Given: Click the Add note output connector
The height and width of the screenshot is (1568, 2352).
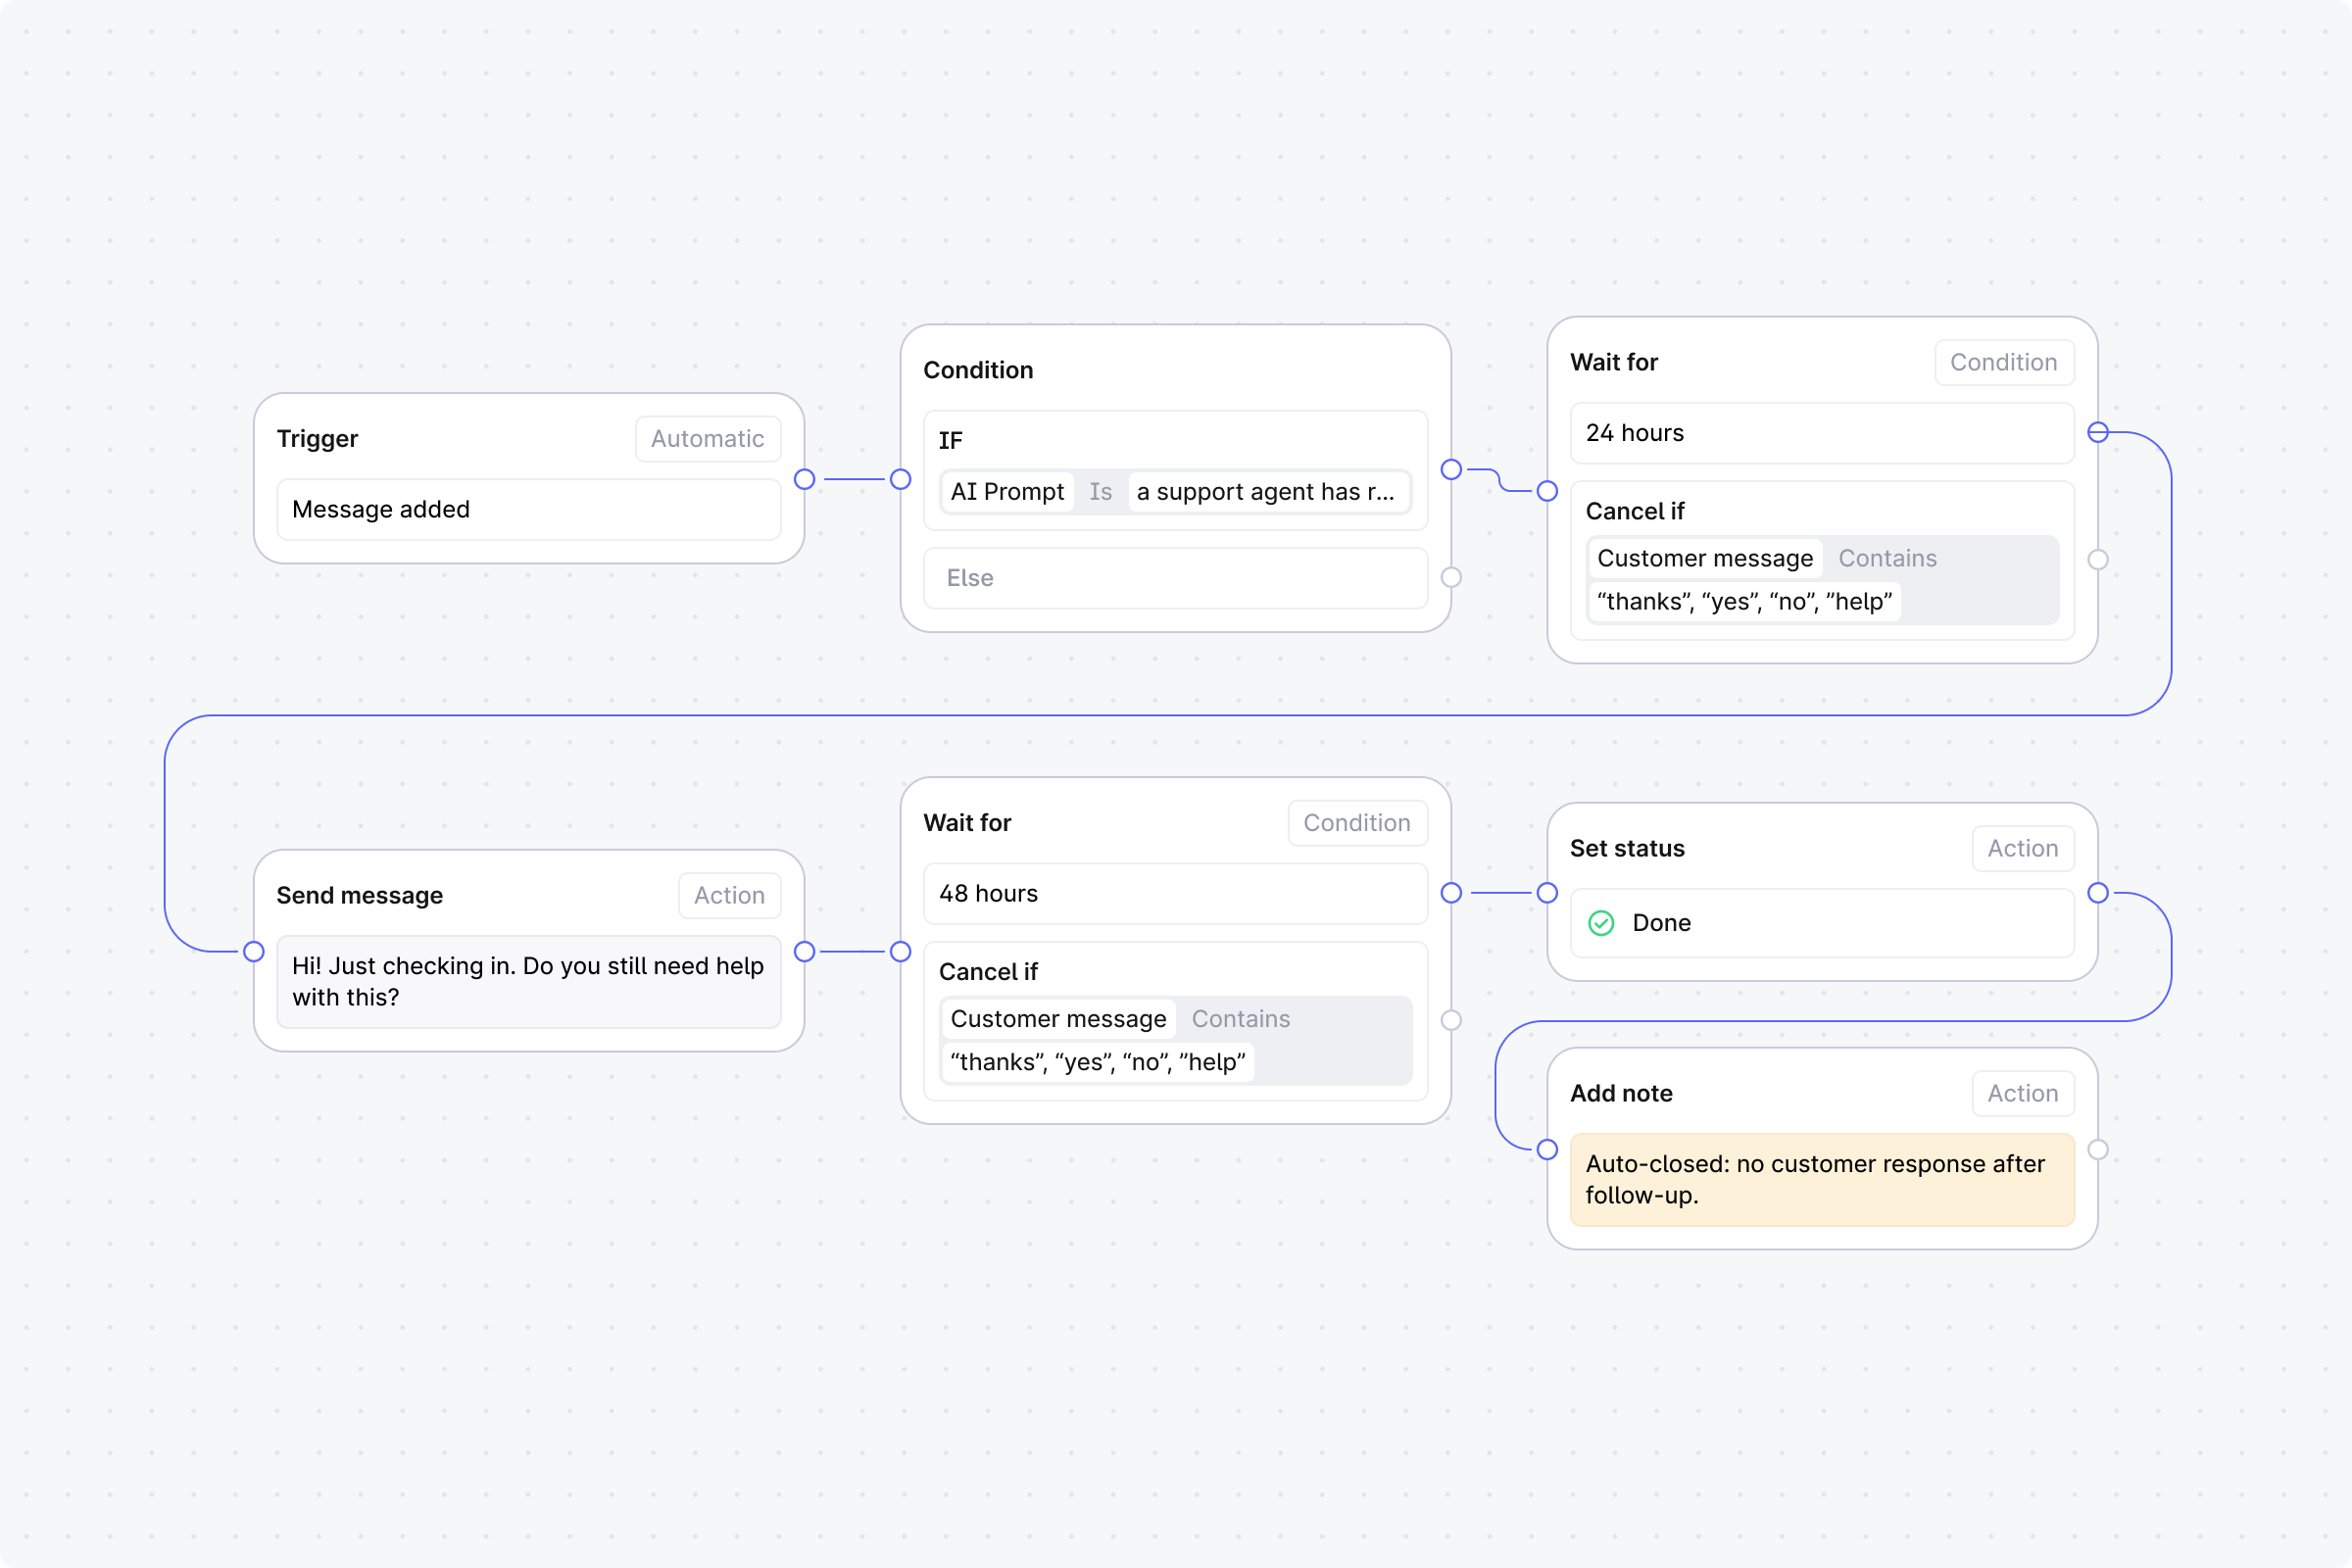Looking at the screenshot, I should click(2098, 1150).
